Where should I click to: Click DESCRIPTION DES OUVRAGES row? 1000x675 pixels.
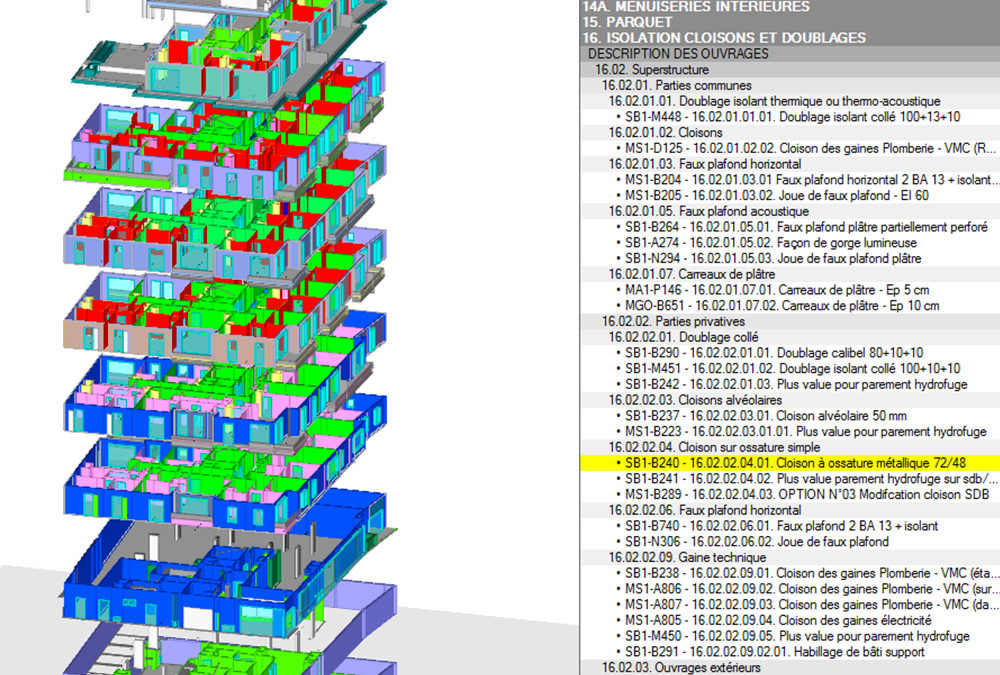790,54
